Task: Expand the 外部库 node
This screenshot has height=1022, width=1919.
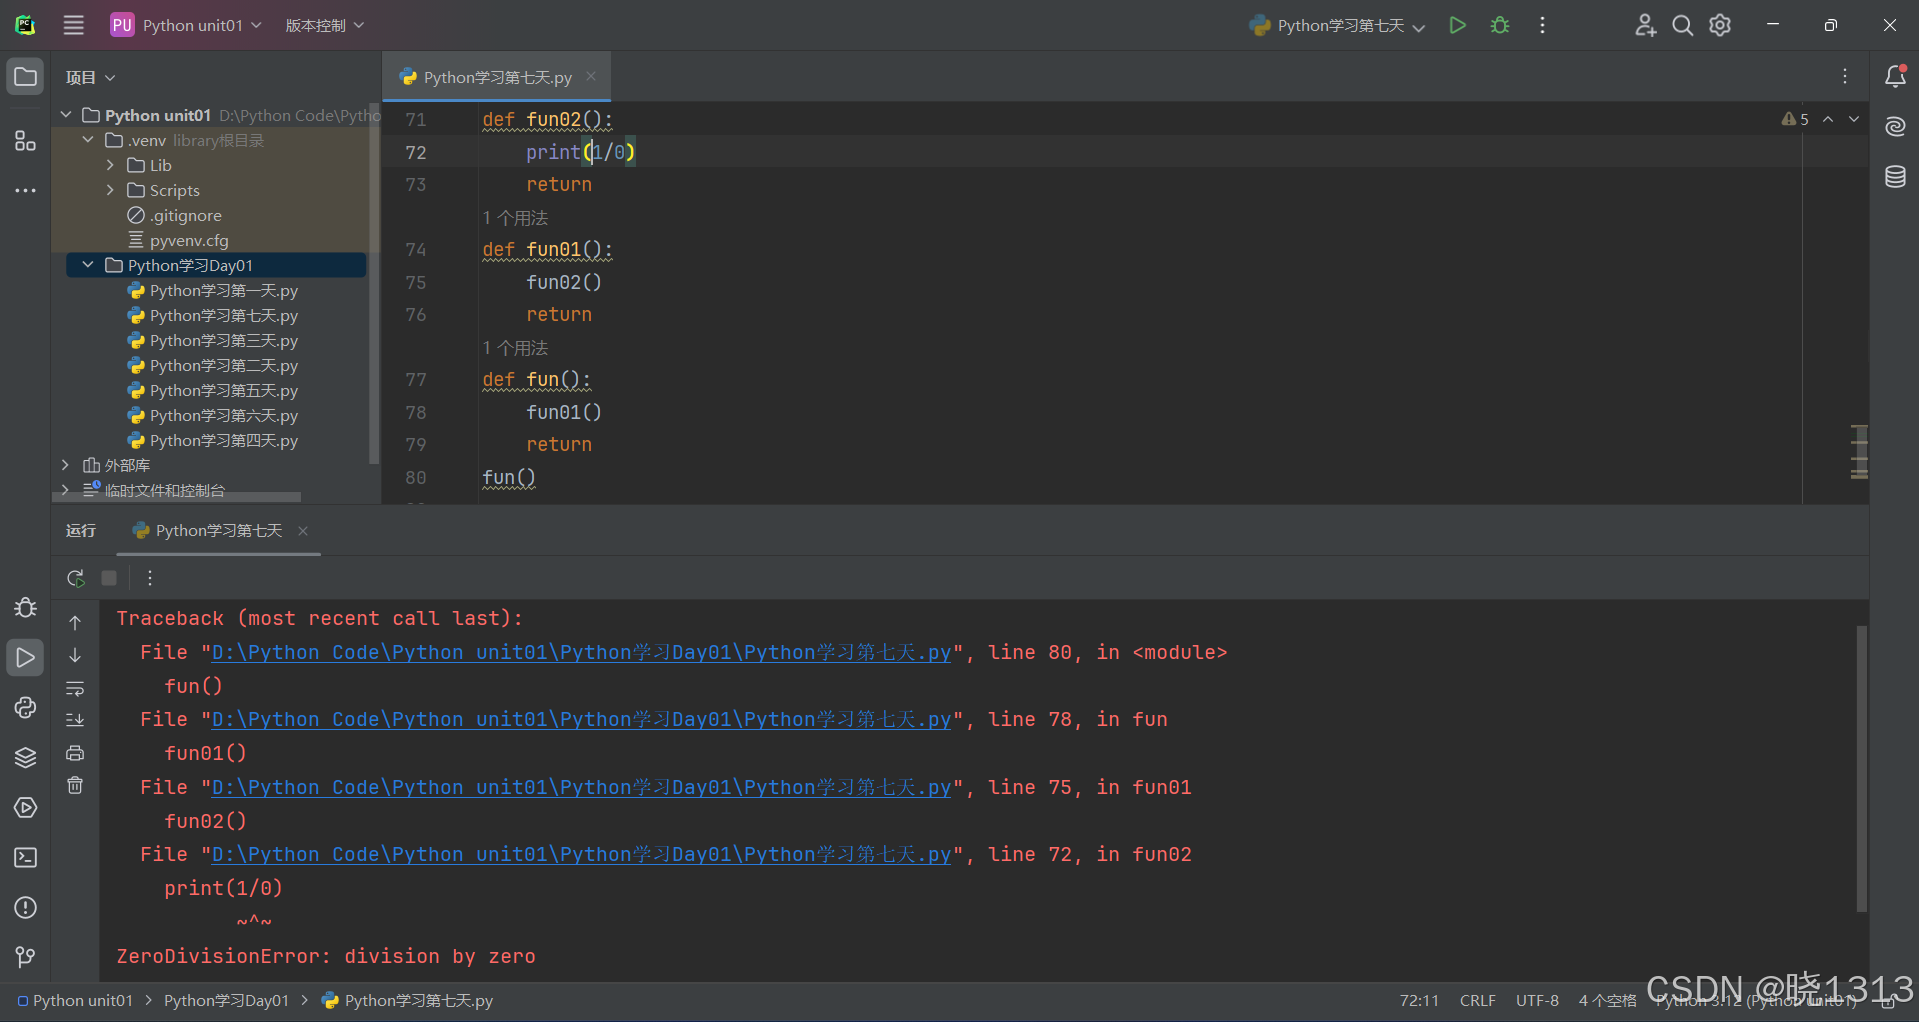Action: (66, 465)
